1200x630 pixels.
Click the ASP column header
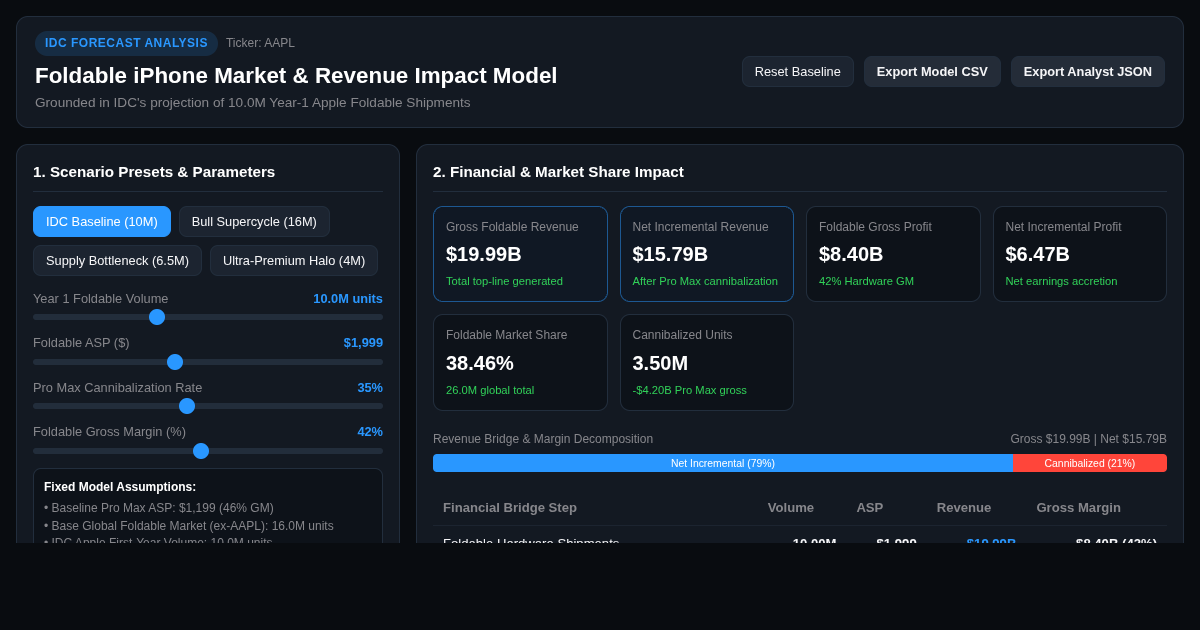[x=870, y=508]
